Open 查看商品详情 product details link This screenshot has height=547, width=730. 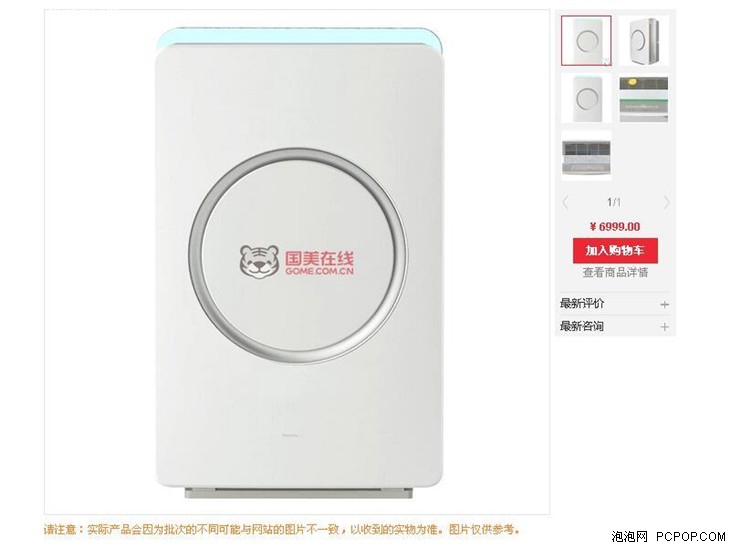[615, 273]
